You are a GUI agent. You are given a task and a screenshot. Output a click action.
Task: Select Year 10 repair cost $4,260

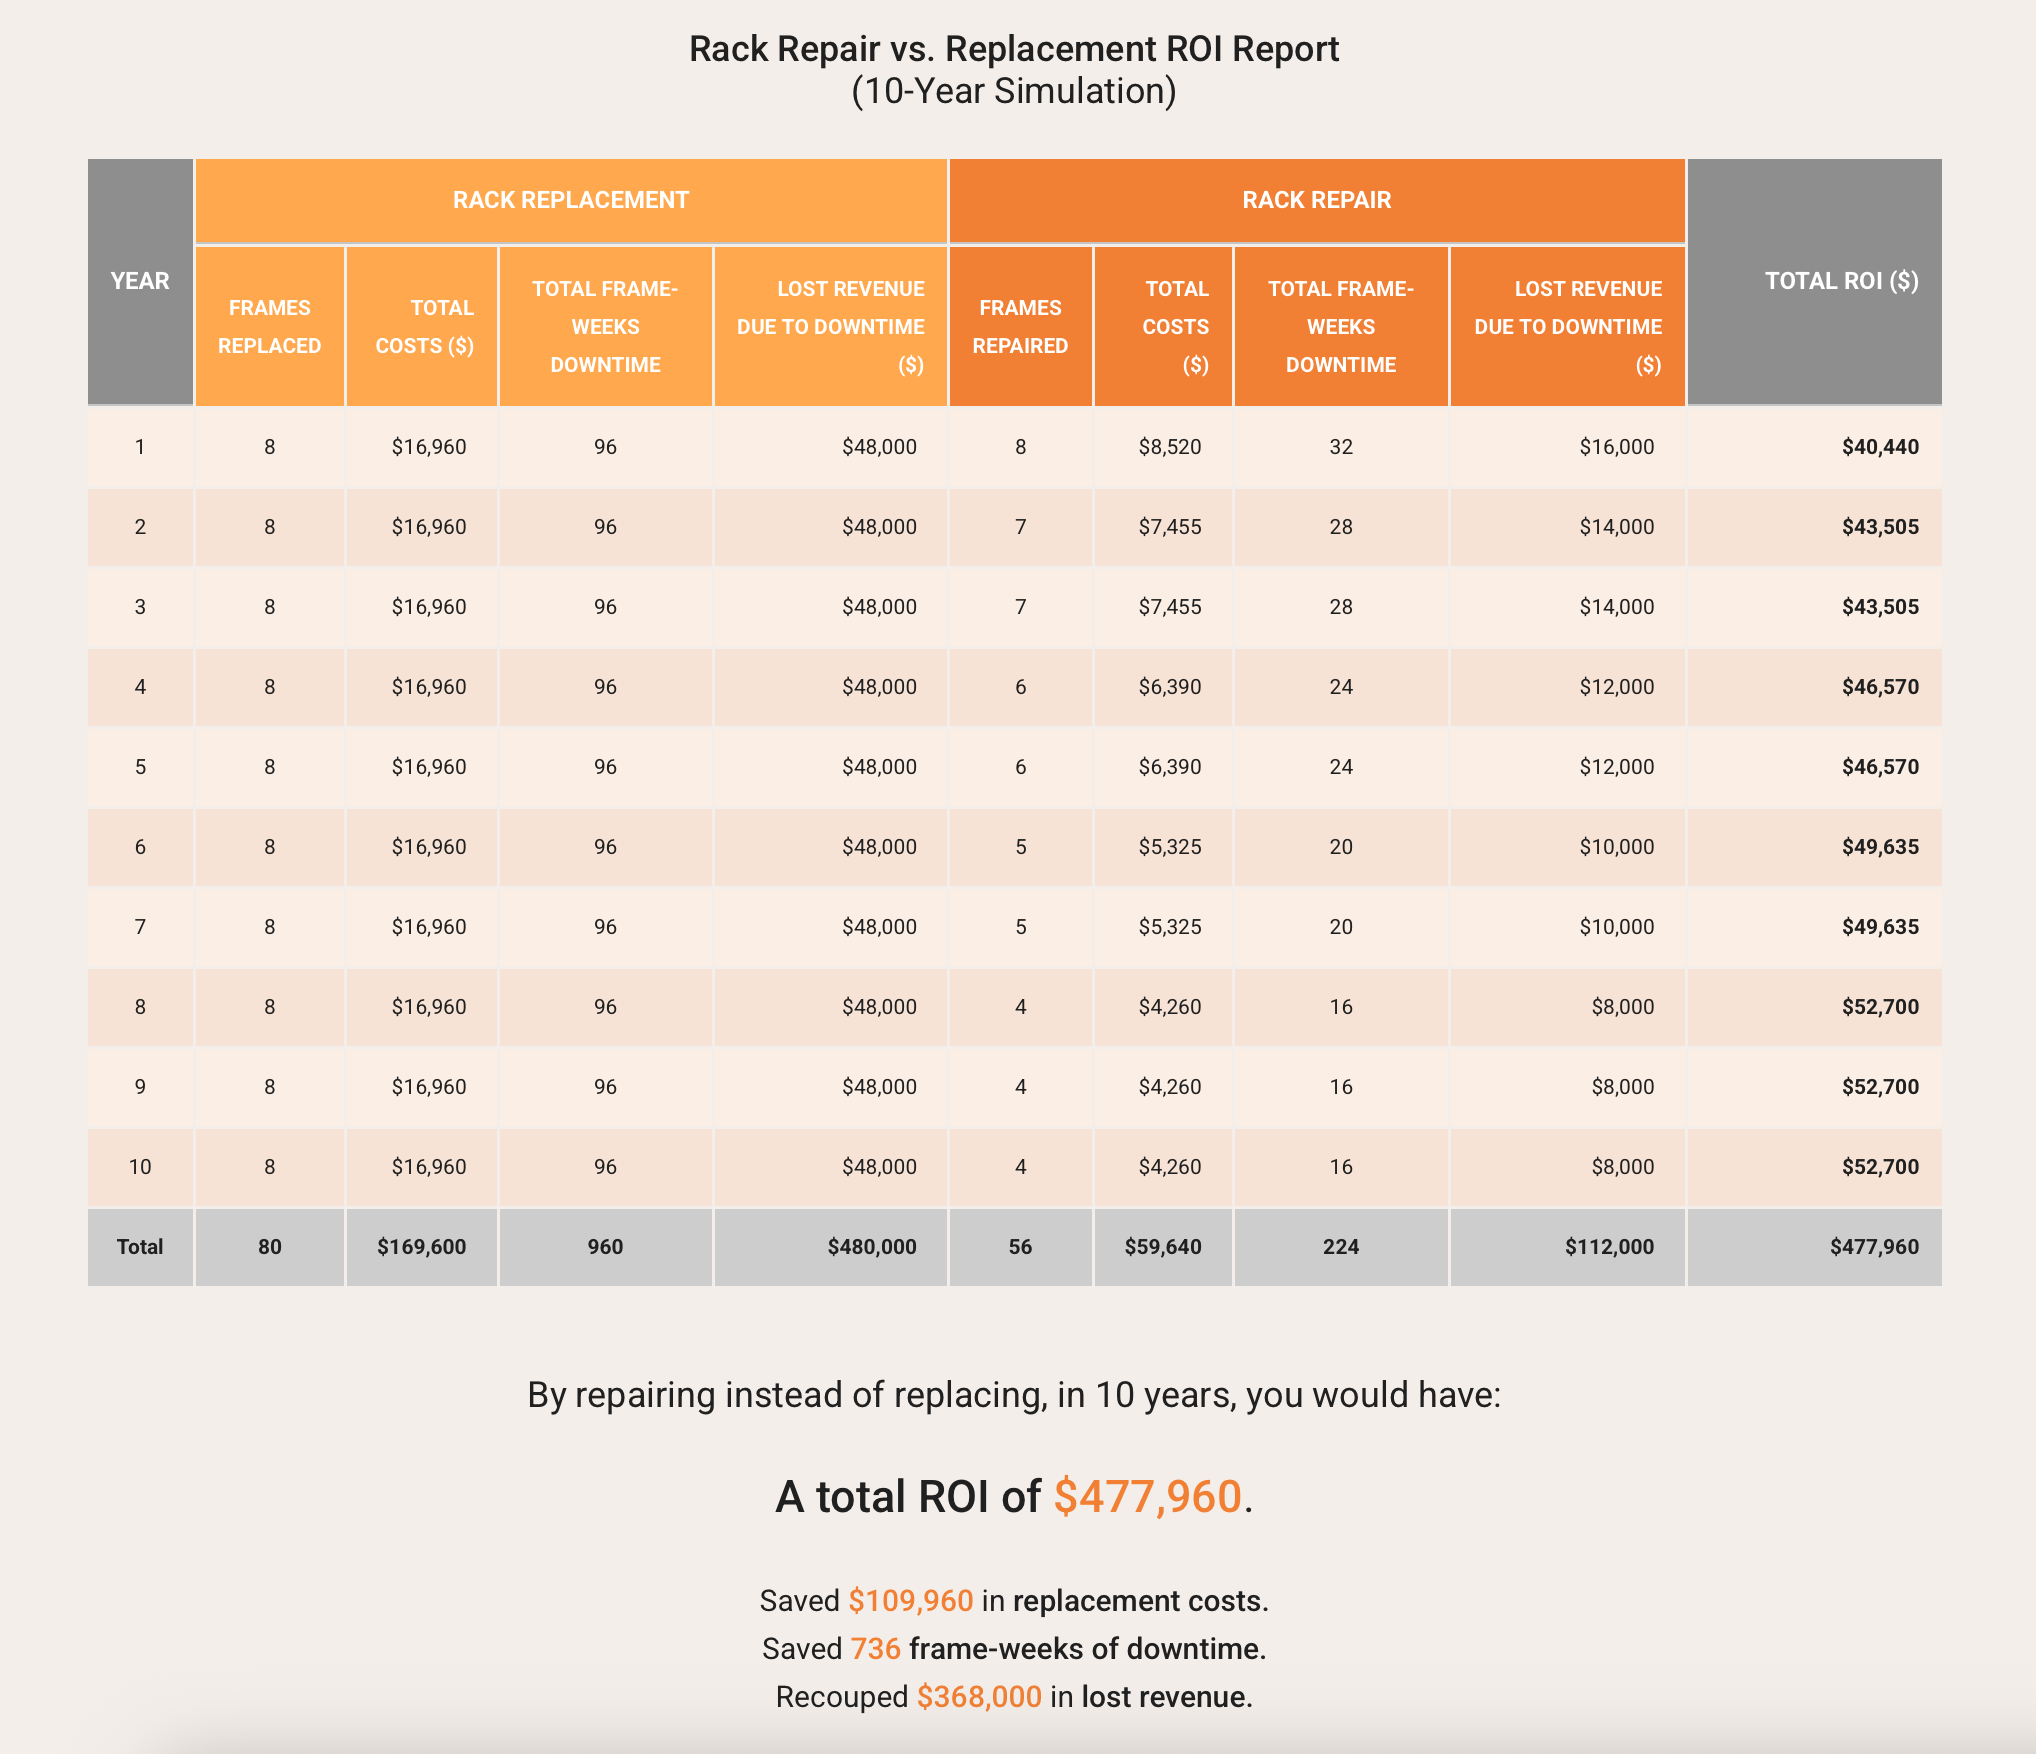click(1169, 1167)
